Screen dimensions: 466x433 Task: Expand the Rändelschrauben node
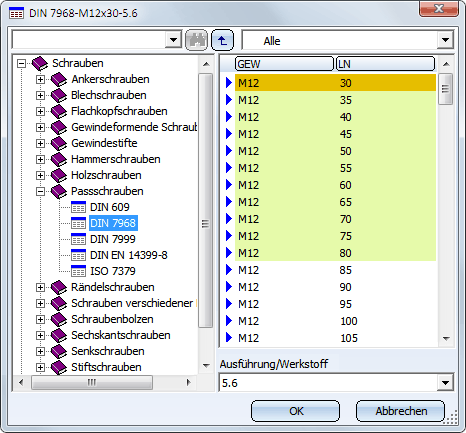[40, 287]
